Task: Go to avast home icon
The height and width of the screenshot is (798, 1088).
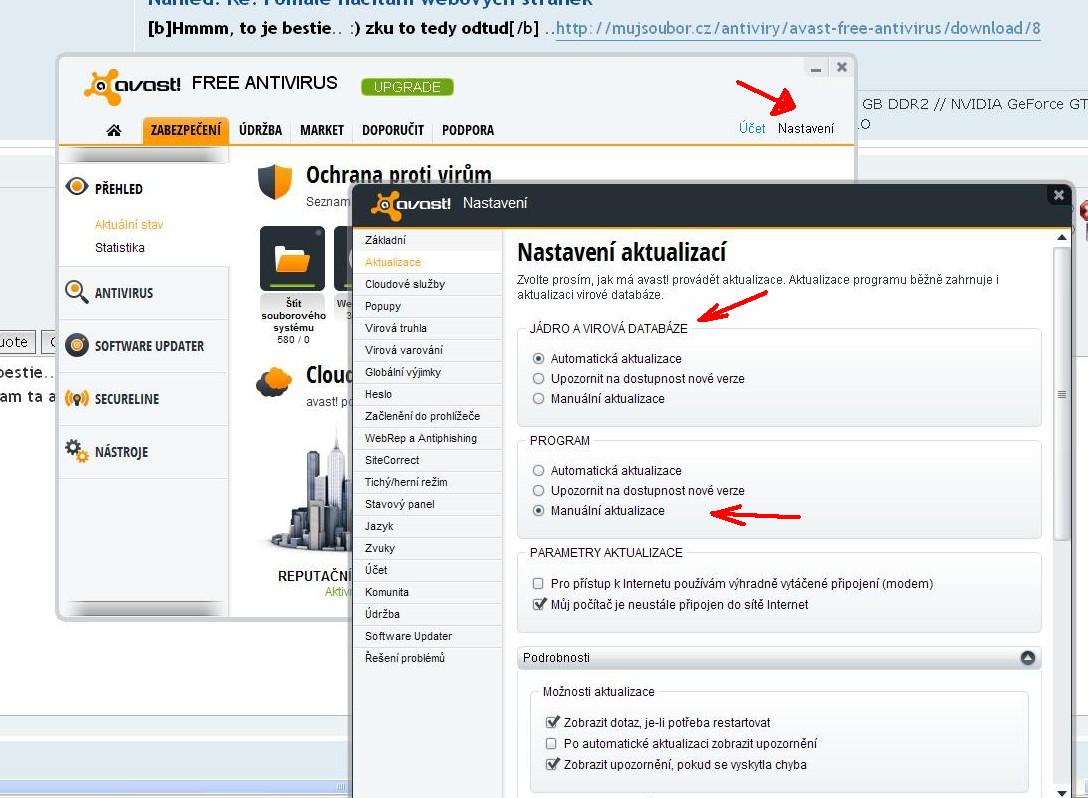Action: [x=114, y=130]
